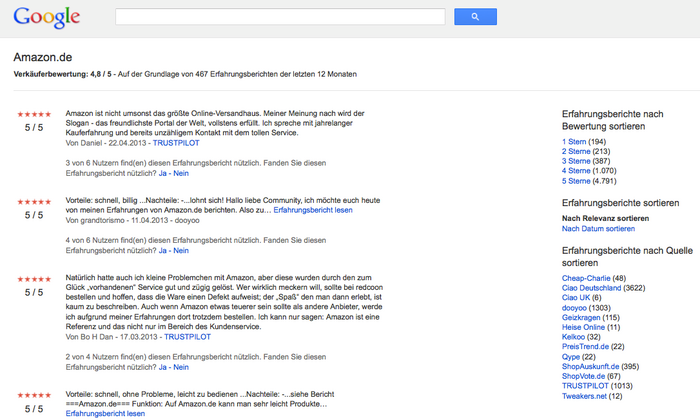Filter reviews by 3 Sterne
The image size is (700, 420).
click(x=579, y=161)
